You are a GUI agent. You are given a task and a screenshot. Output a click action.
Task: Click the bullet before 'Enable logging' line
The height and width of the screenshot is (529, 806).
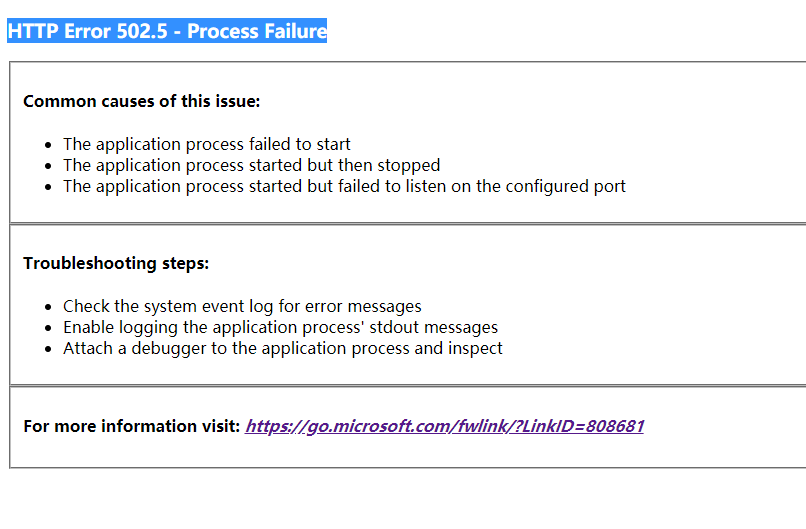click(49, 328)
